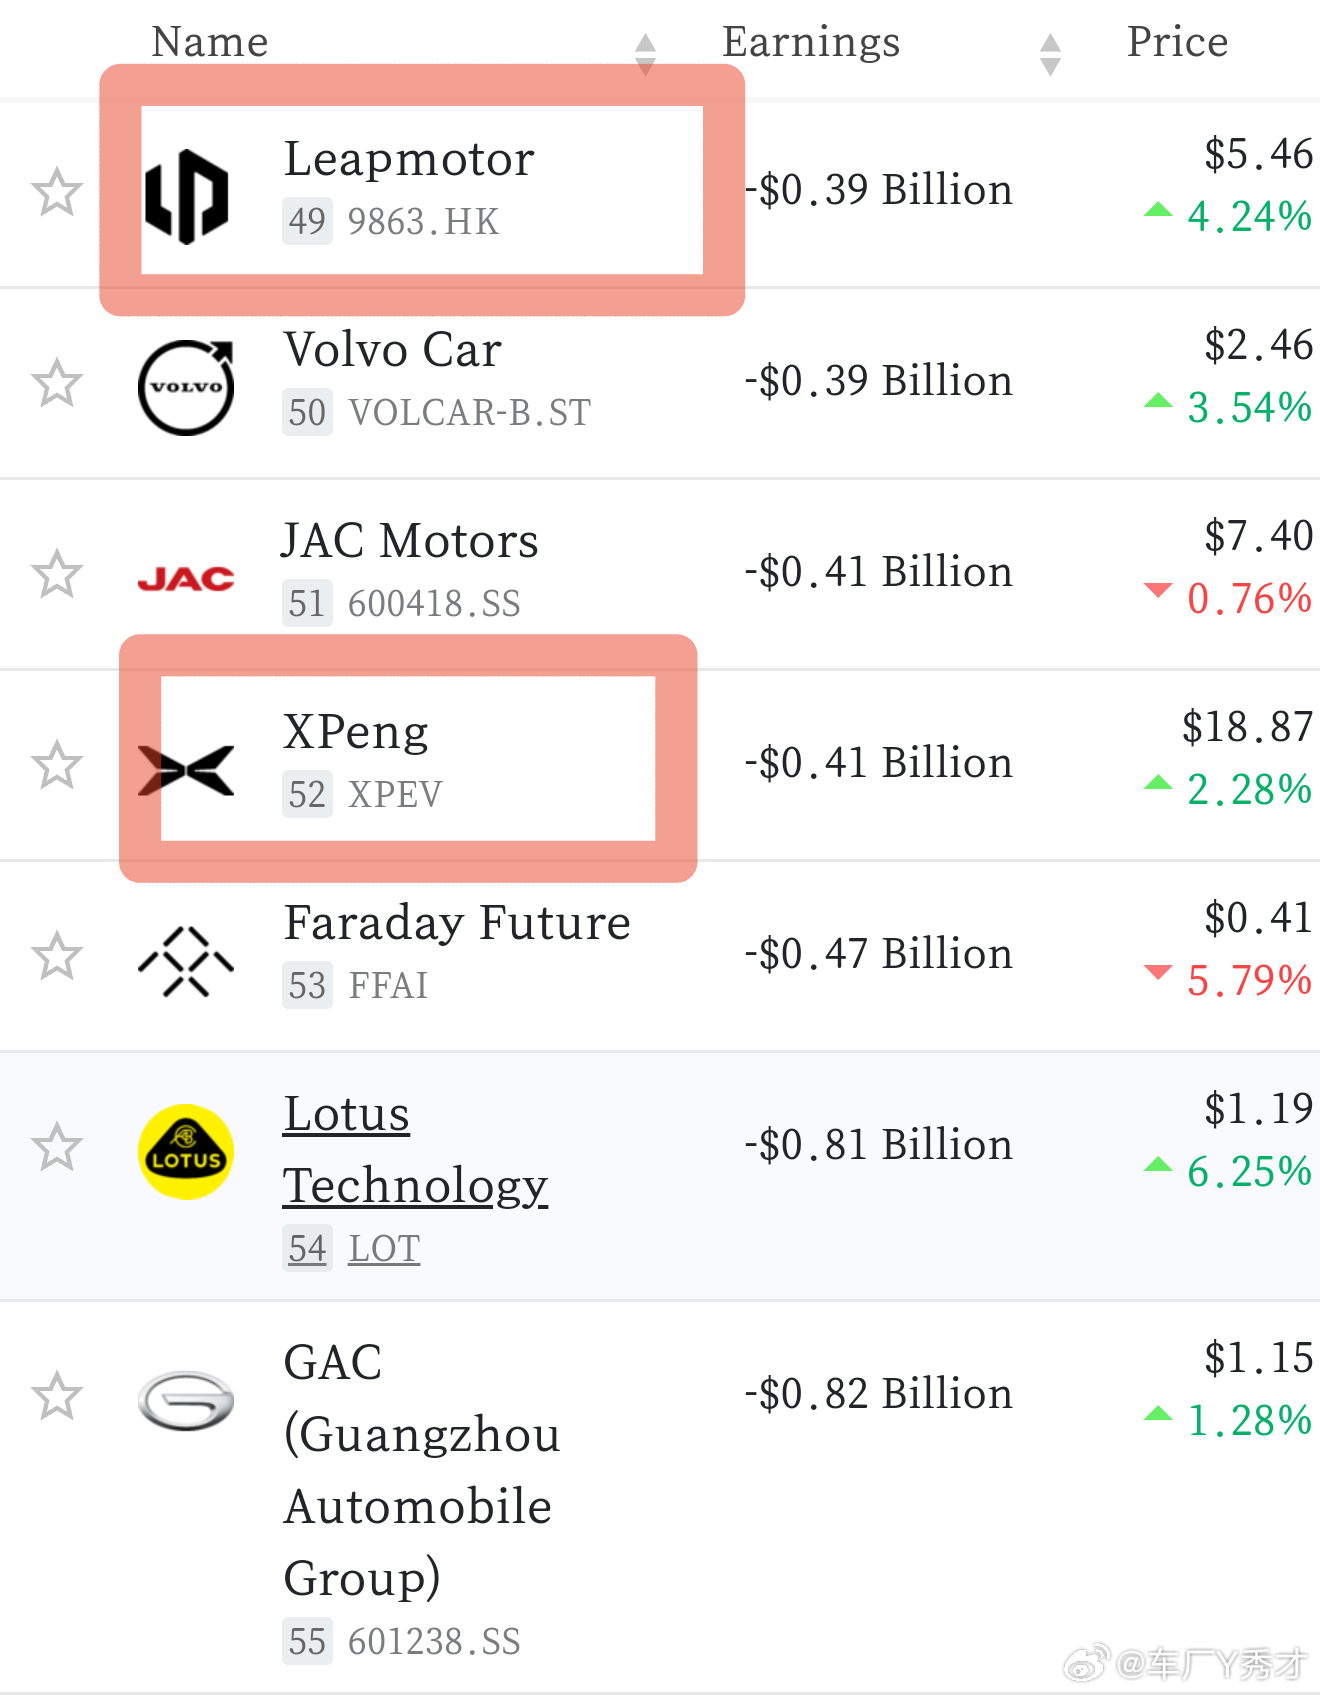Viewport: 1320px width, 1695px height.
Task: Select the JAC Motors 600418.SS ticker
Action: tap(434, 604)
